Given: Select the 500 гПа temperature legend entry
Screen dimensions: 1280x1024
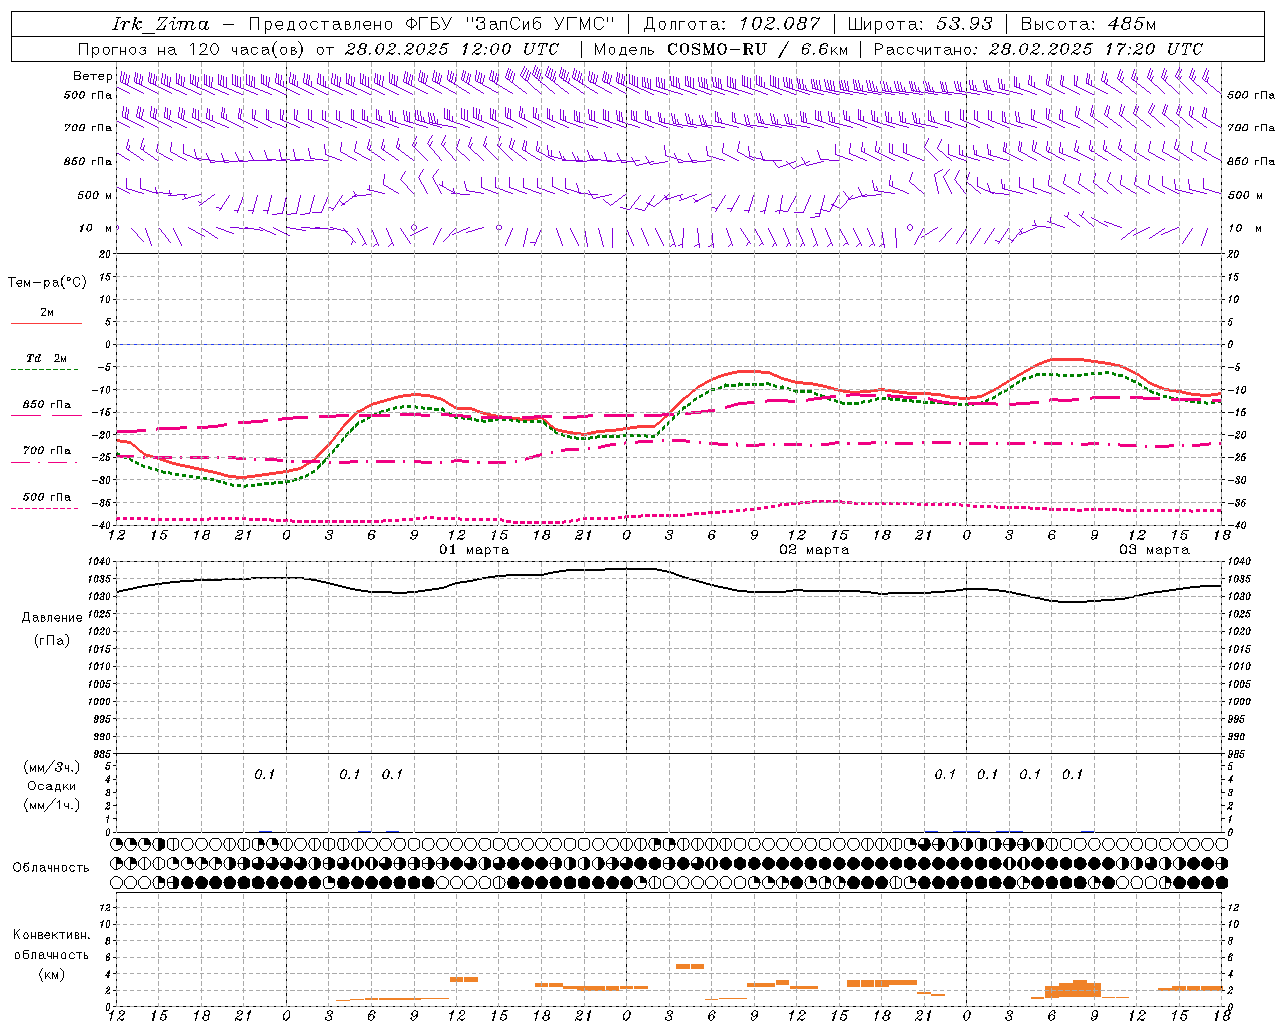Looking at the screenshot, I should click(46, 497).
